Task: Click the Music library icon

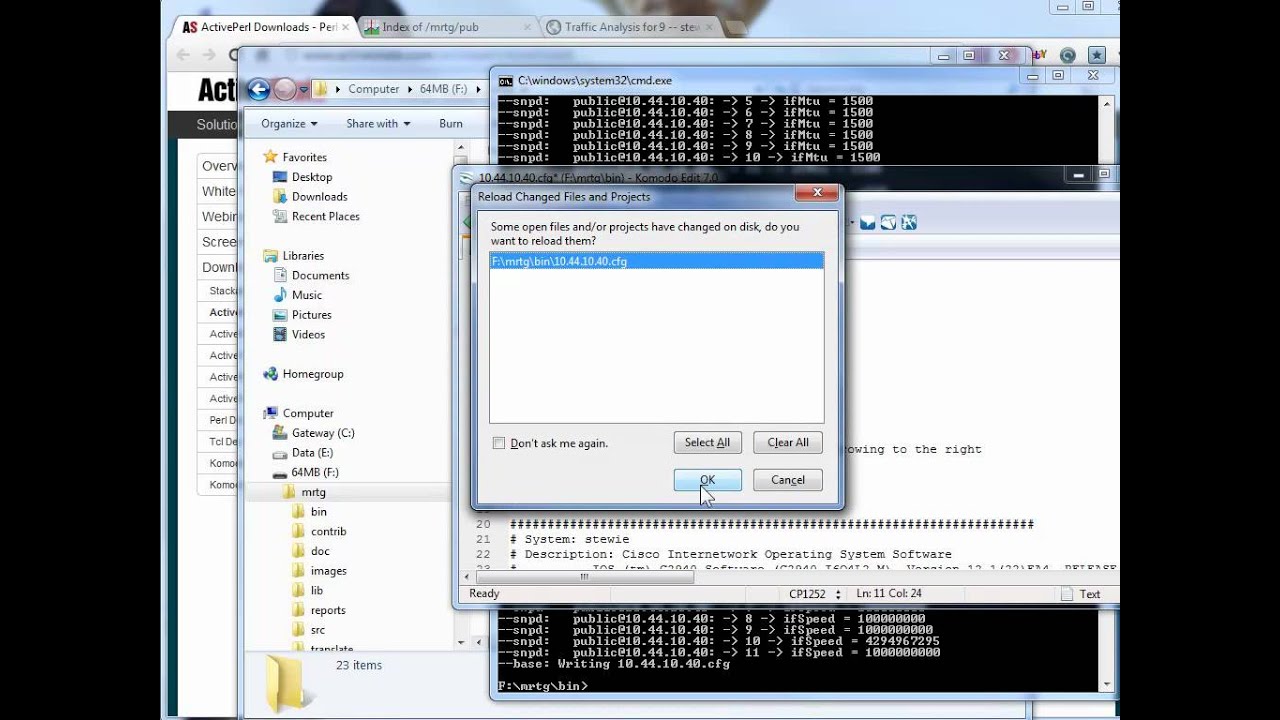Action: click(280, 295)
